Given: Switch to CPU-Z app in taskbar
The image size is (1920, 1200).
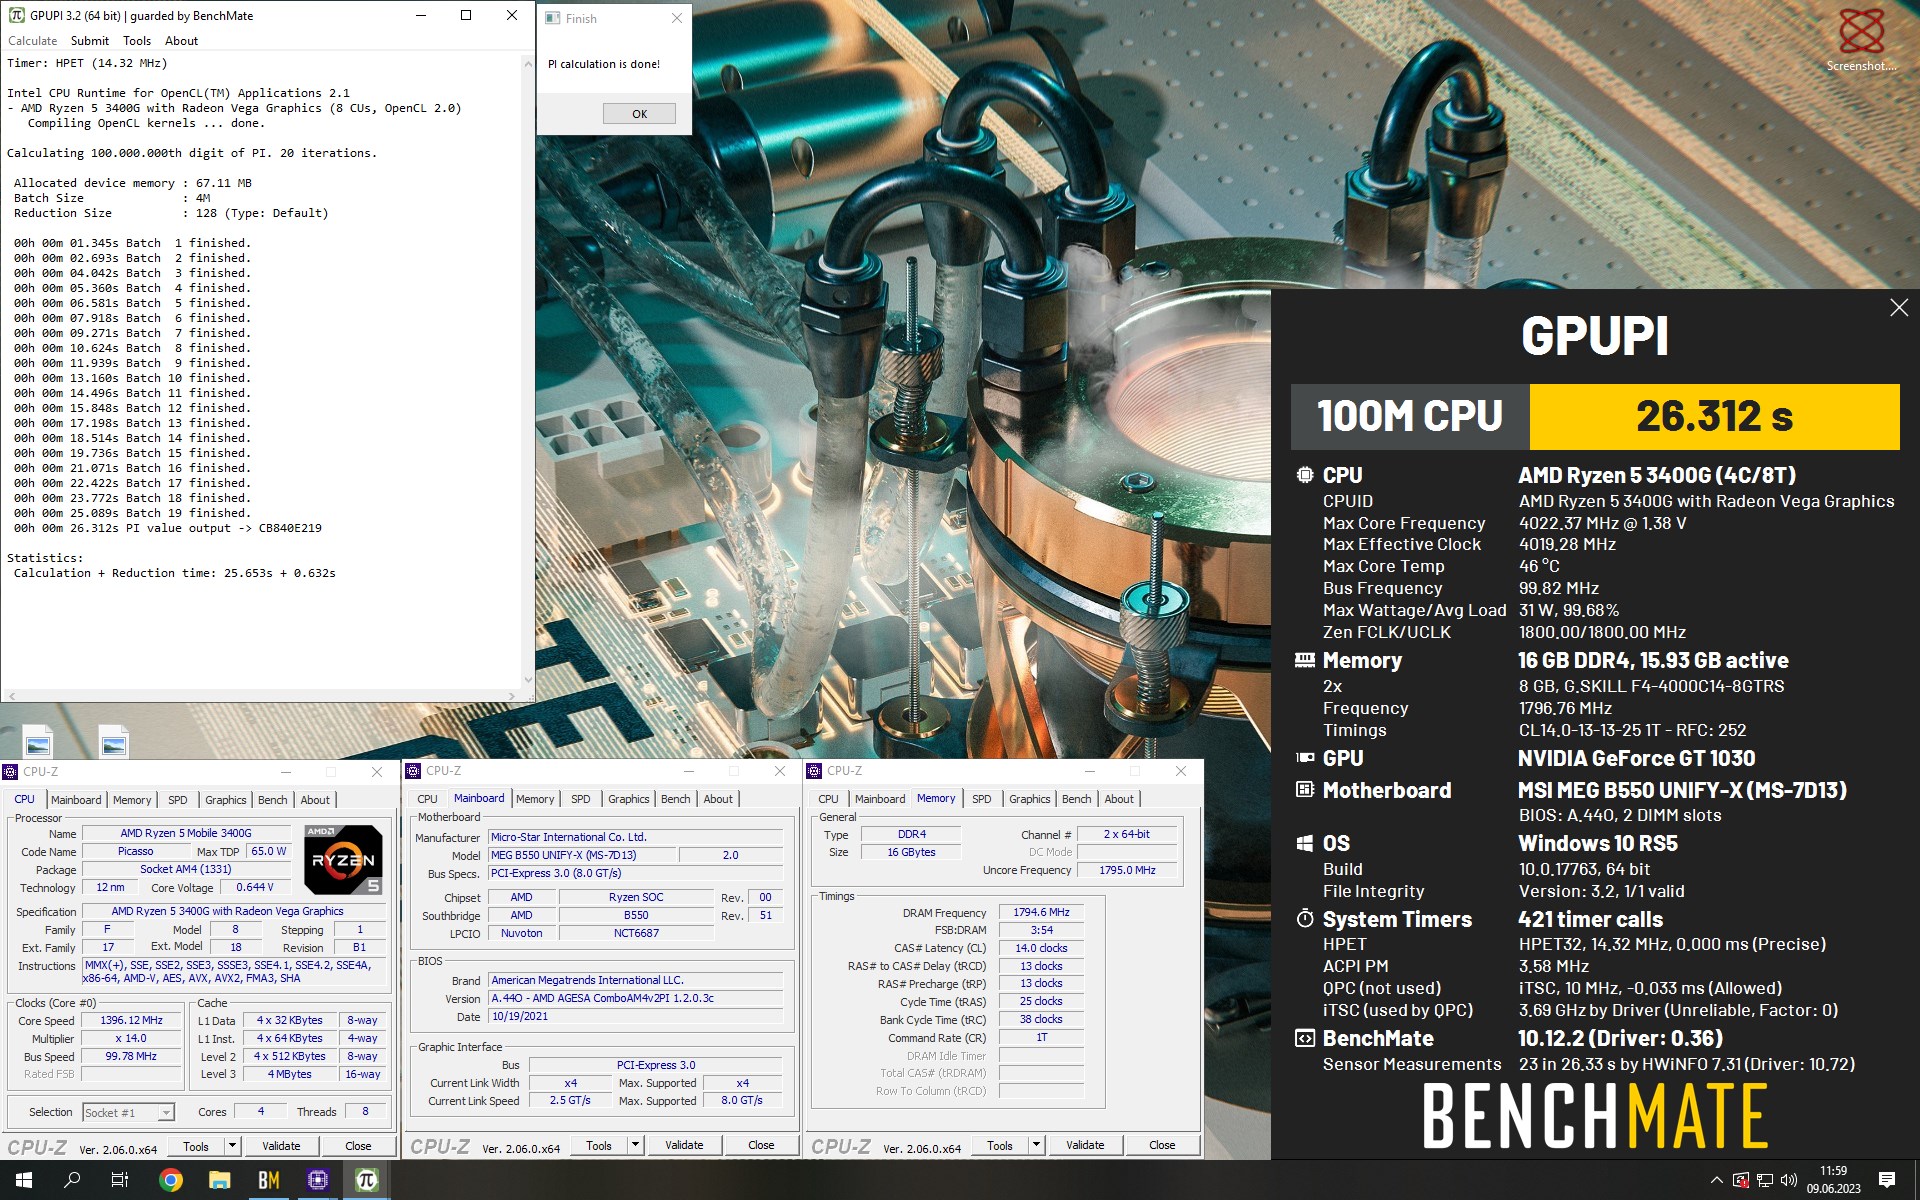Looking at the screenshot, I should point(318,1180).
